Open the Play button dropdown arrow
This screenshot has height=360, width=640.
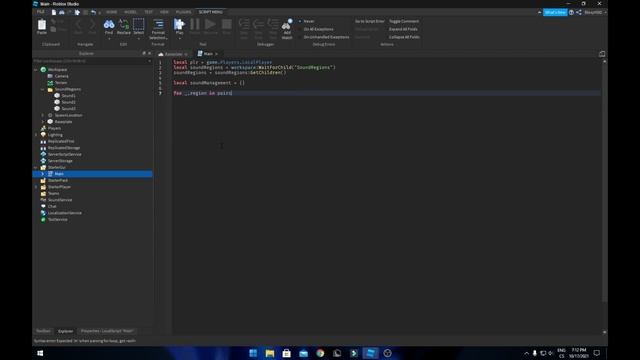[180, 39]
